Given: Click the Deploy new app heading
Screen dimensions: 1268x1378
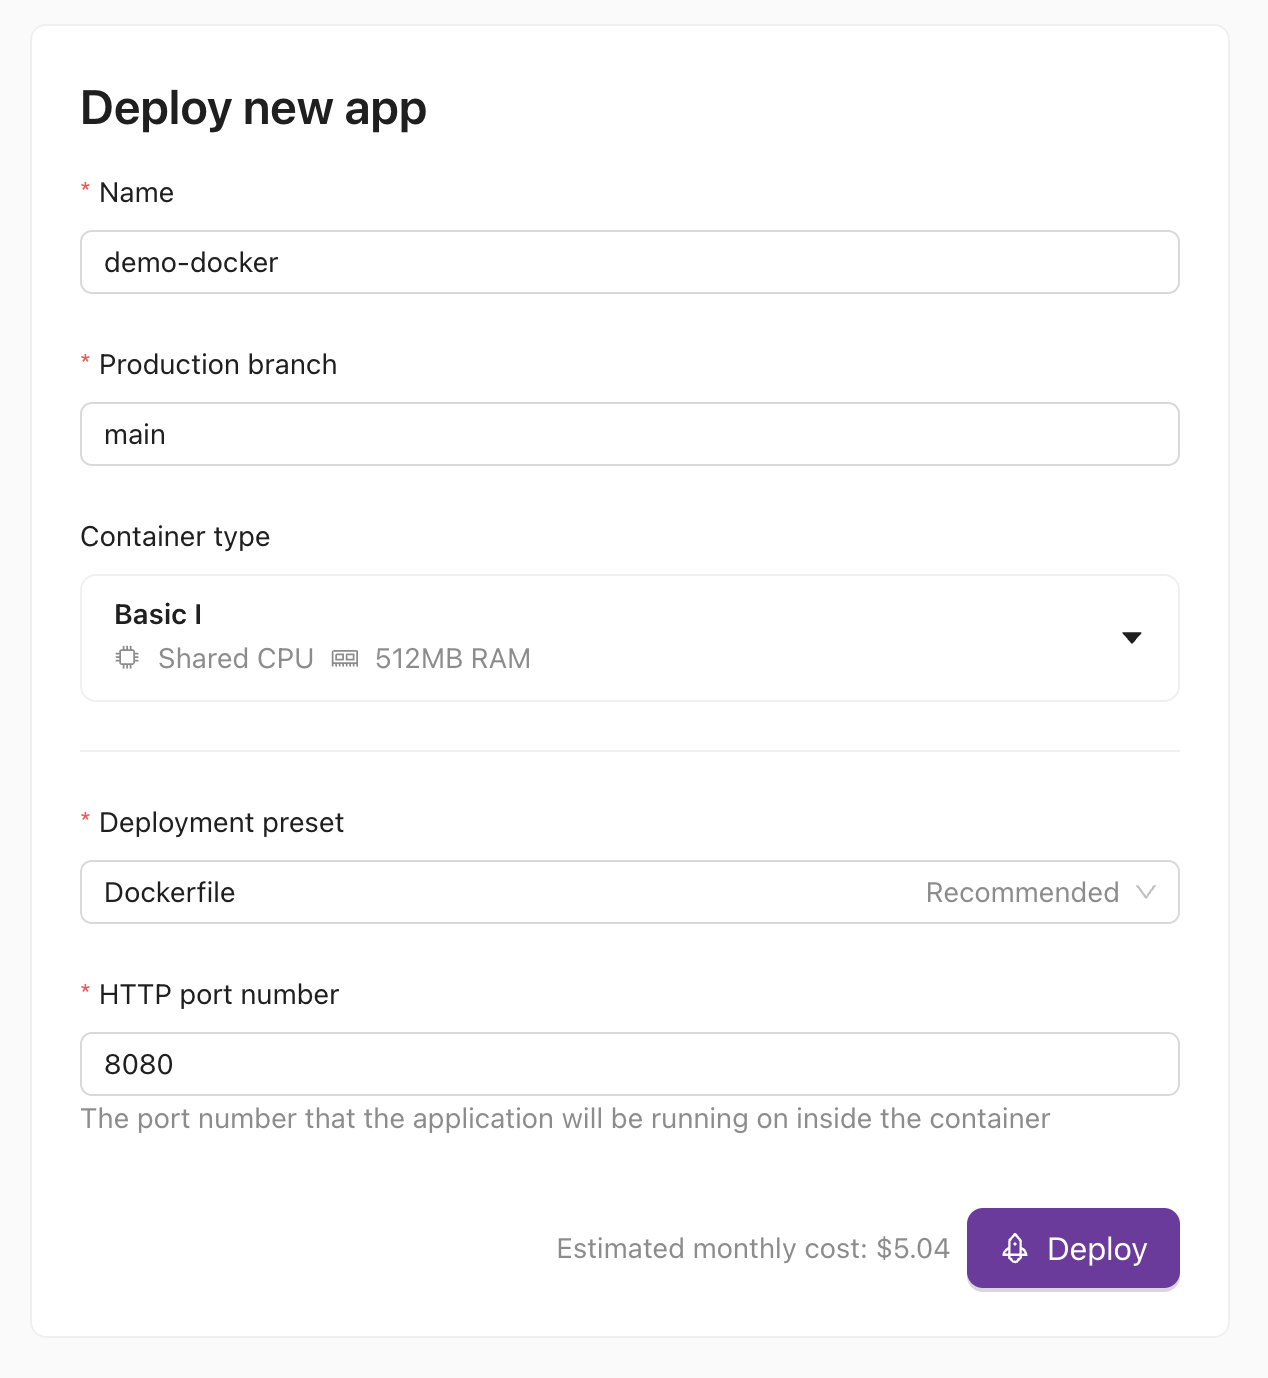Looking at the screenshot, I should click(253, 108).
